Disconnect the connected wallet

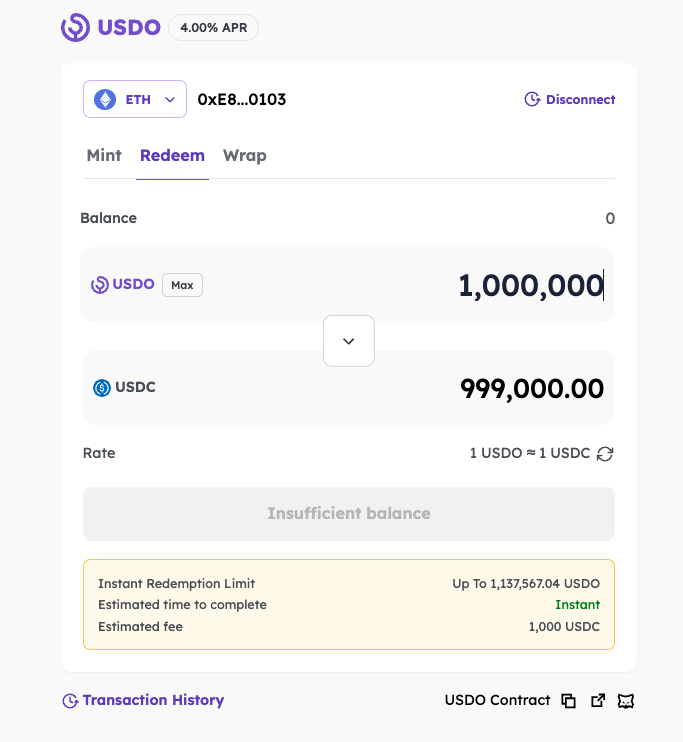(570, 100)
